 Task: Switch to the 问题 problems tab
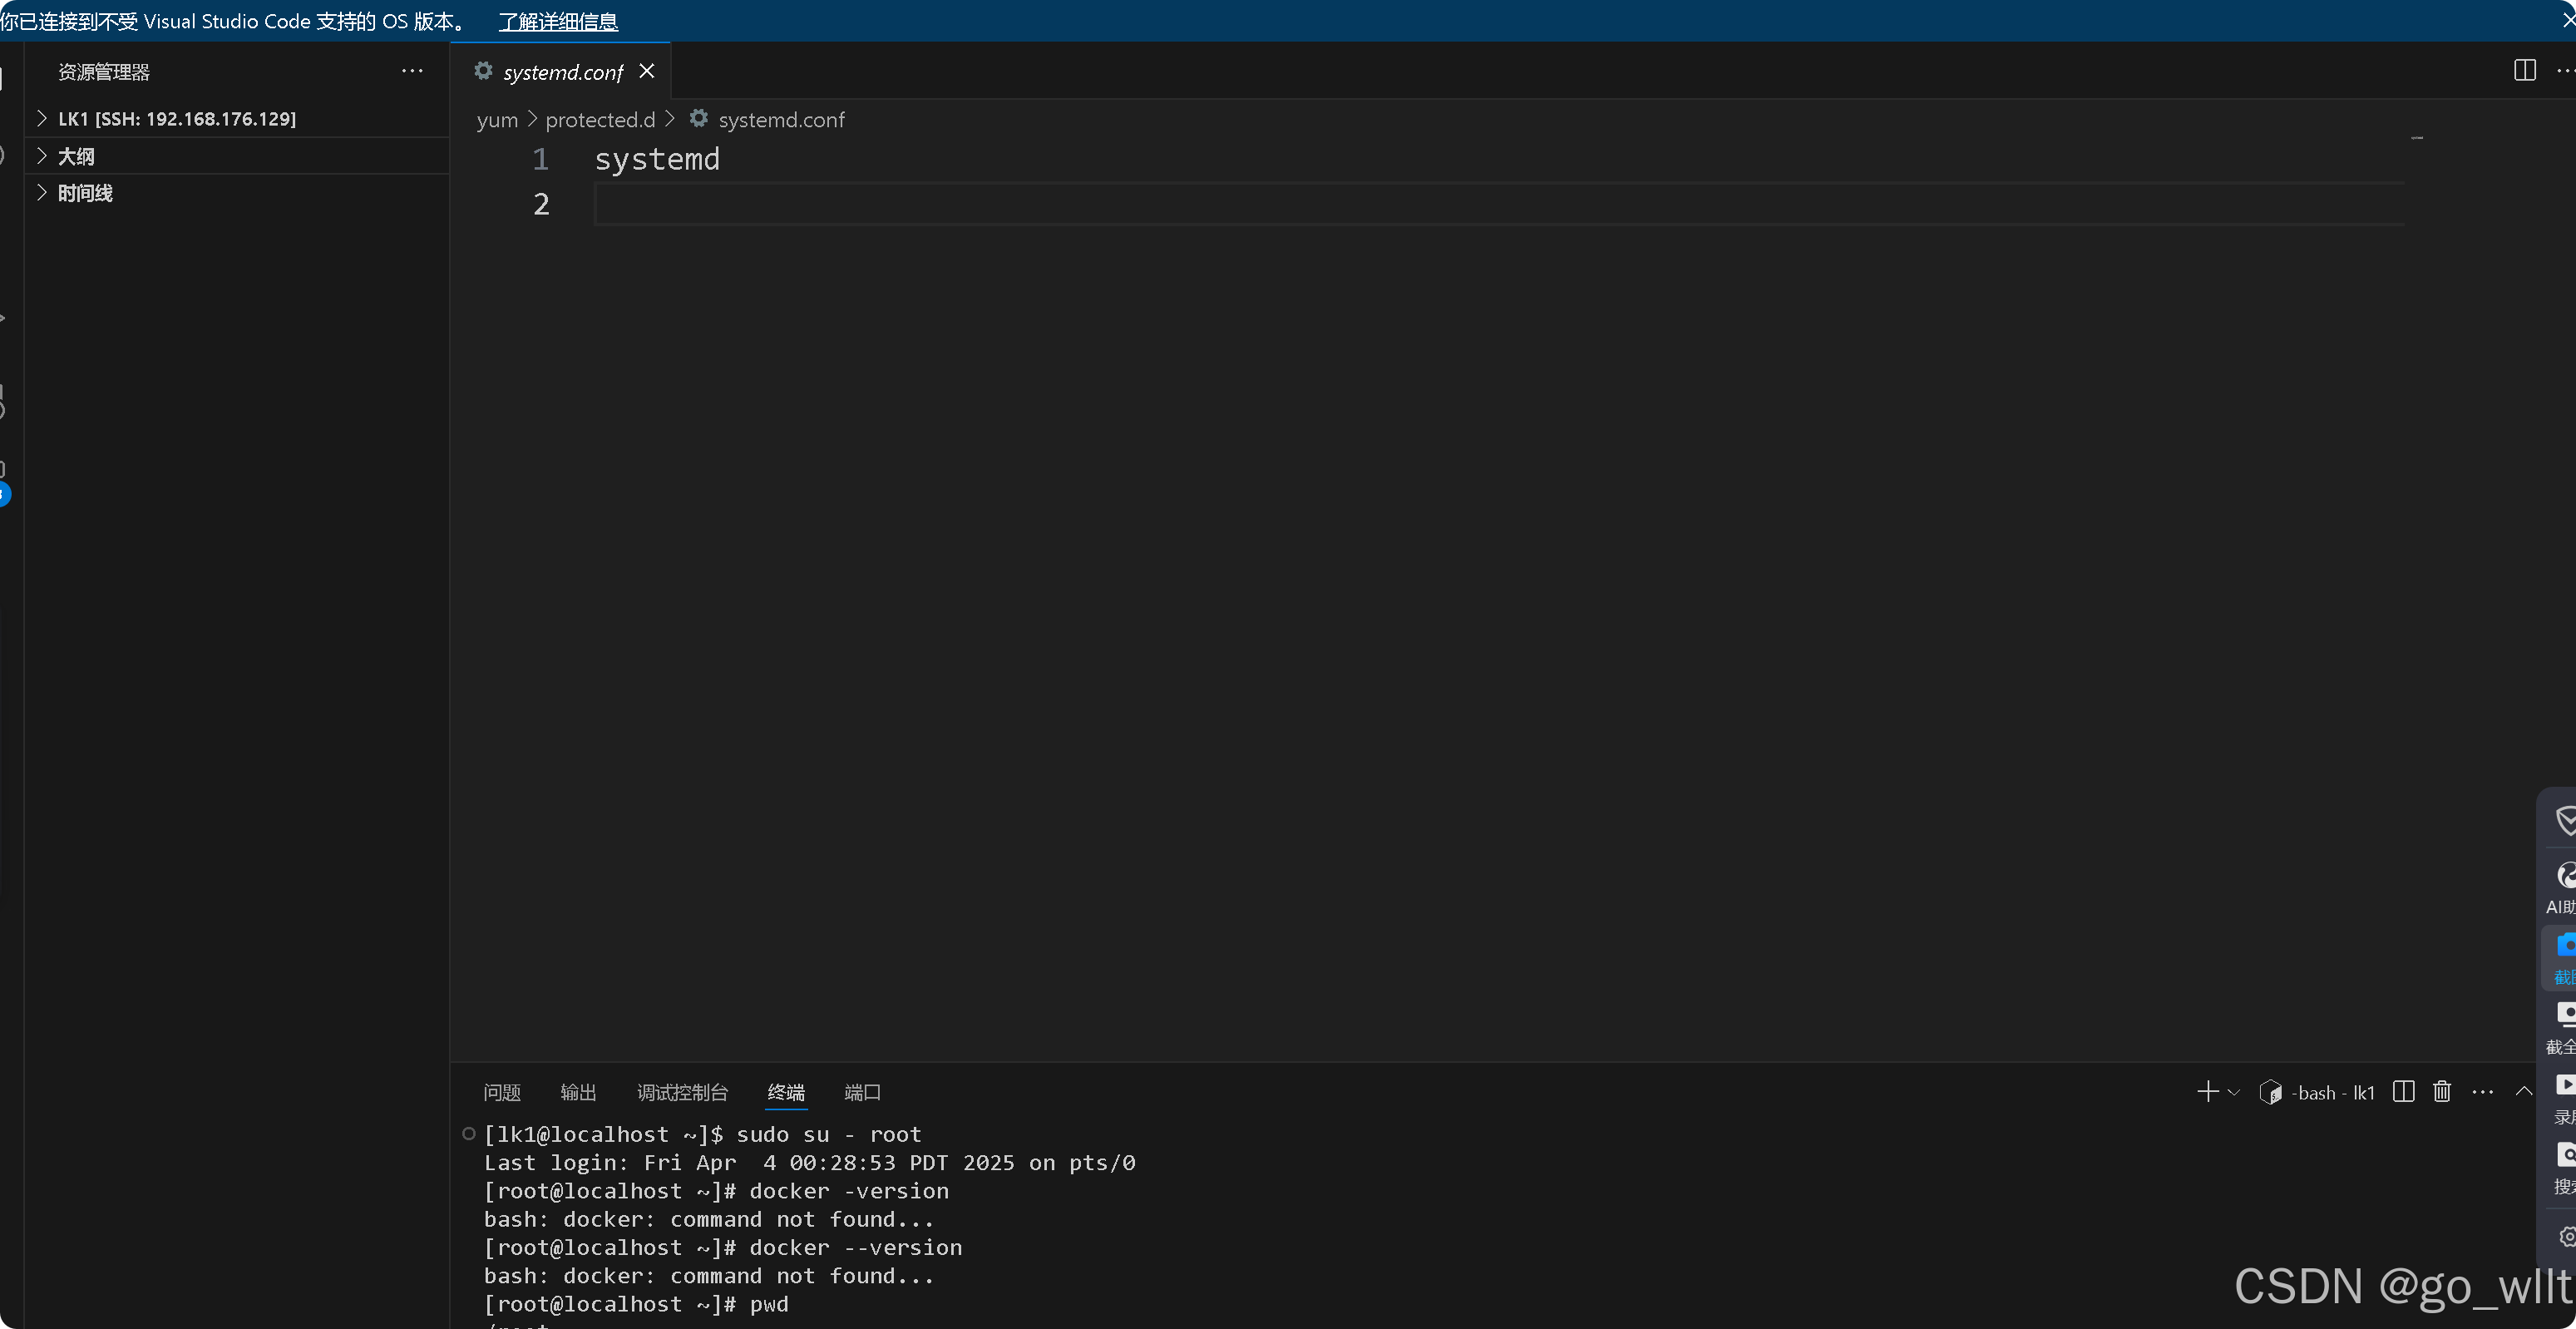click(502, 1092)
